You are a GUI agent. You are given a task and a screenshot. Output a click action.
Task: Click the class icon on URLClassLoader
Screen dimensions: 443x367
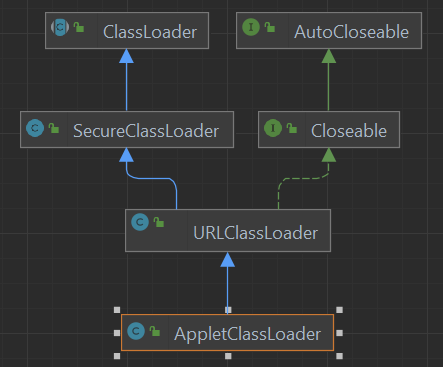coord(140,222)
